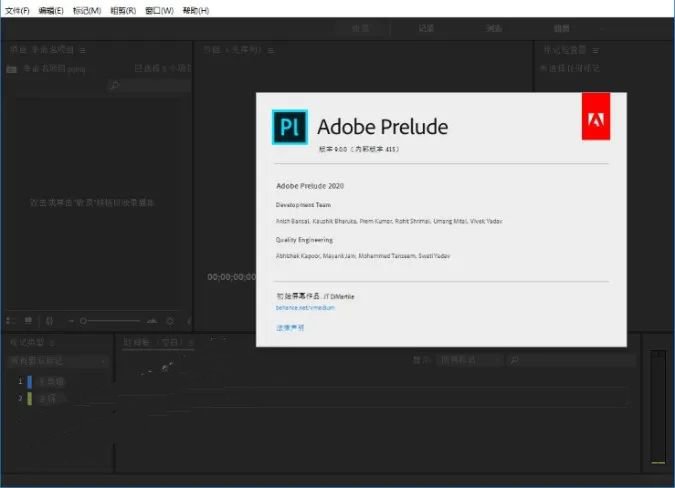Screen dimensions: 675x488
Task: Click the Adobe Prelude 2020 text
Action: coord(310,186)
